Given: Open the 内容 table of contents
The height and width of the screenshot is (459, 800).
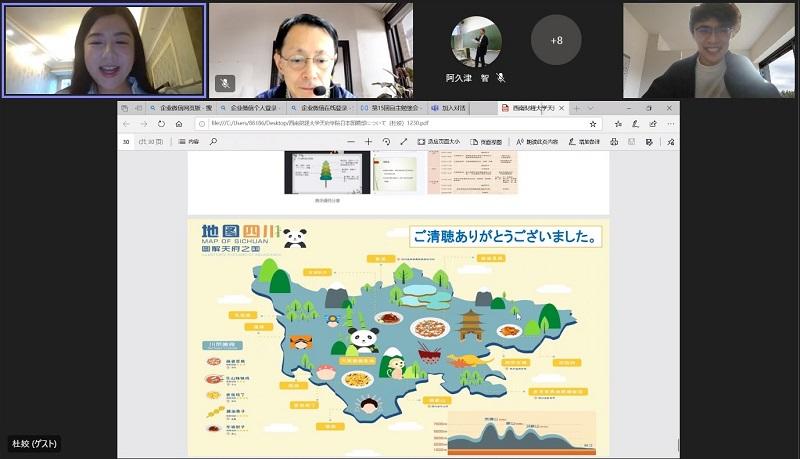Looking at the screenshot, I should click(x=189, y=142).
